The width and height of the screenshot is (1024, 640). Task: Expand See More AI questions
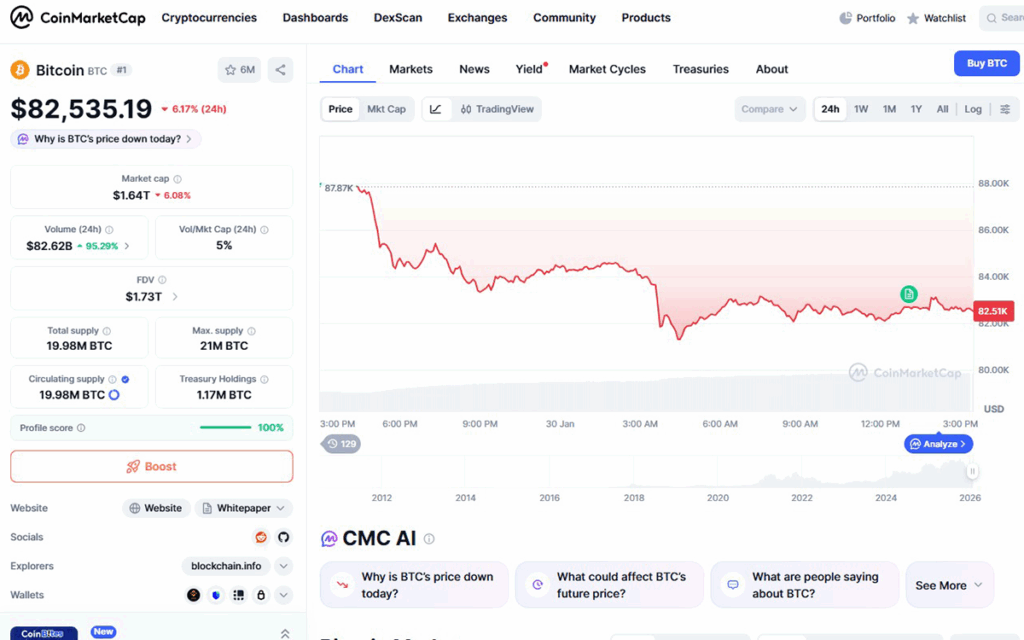coord(950,585)
